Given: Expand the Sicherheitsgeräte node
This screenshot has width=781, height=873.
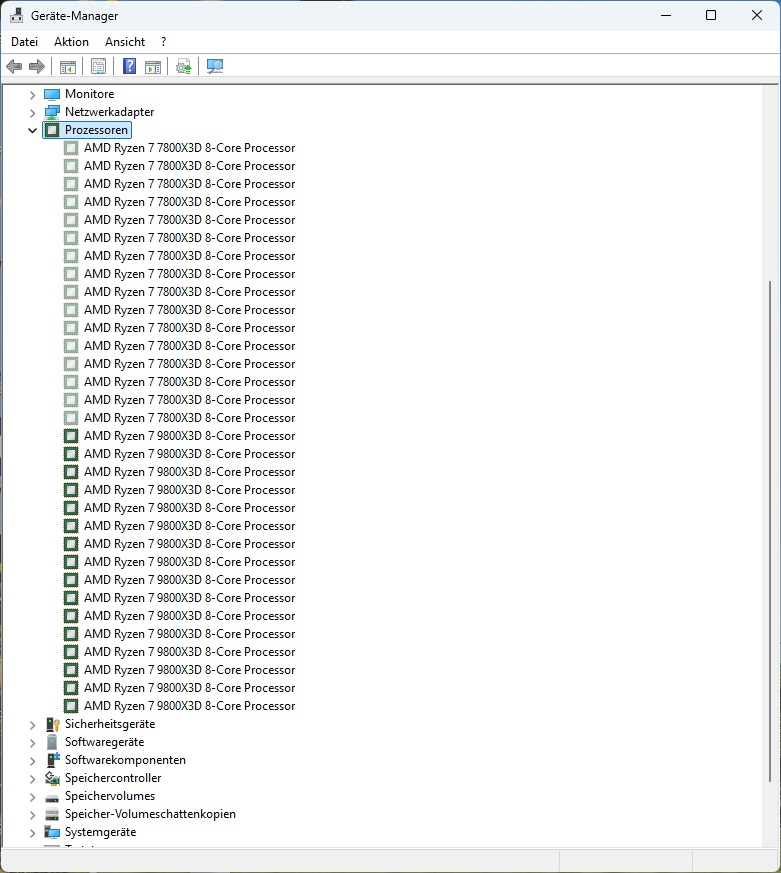Looking at the screenshot, I should [x=32, y=725].
